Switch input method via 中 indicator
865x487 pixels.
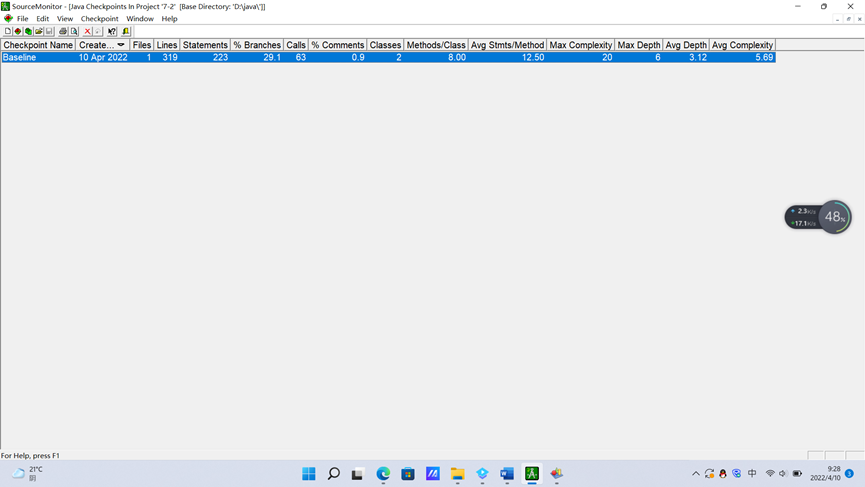[752, 474]
